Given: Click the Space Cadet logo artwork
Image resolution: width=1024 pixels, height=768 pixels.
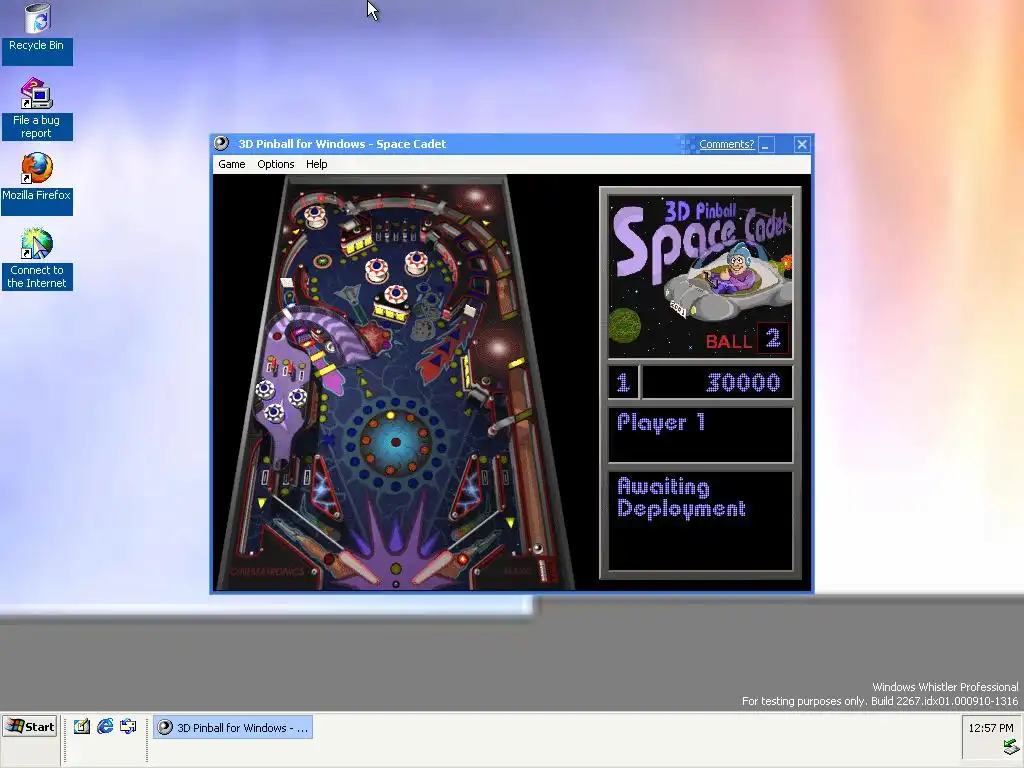Looking at the screenshot, I should point(700,276).
